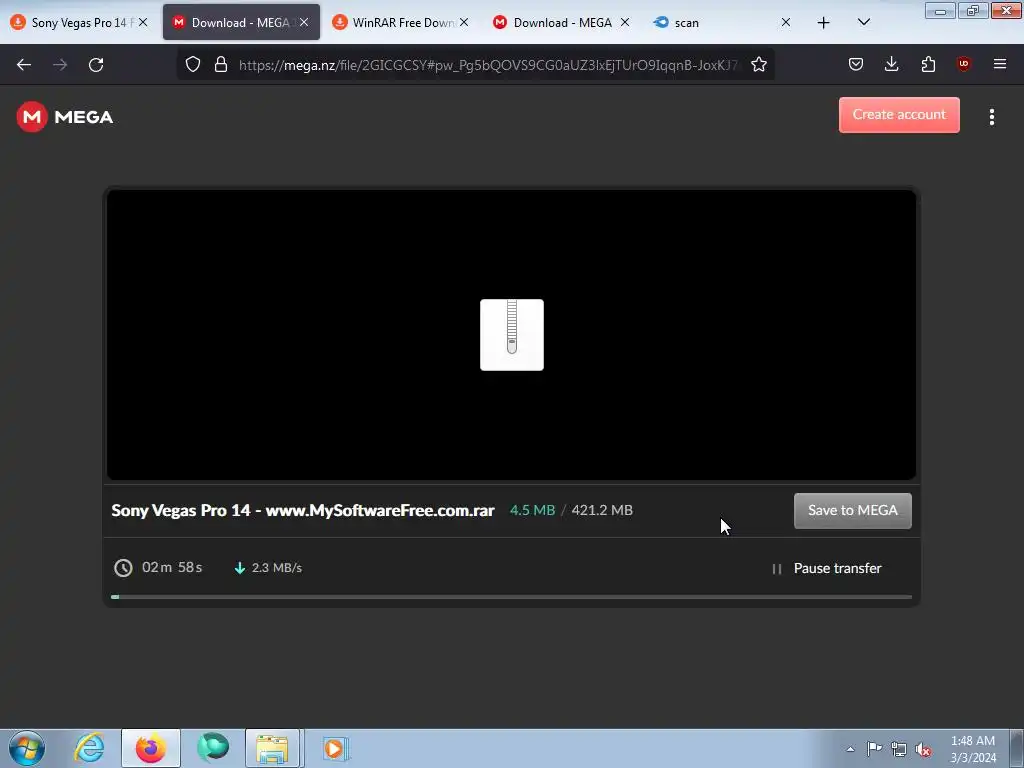1024x768 pixels.
Task: Show hidden system tray icons arrow
Action: click(850, 749)
